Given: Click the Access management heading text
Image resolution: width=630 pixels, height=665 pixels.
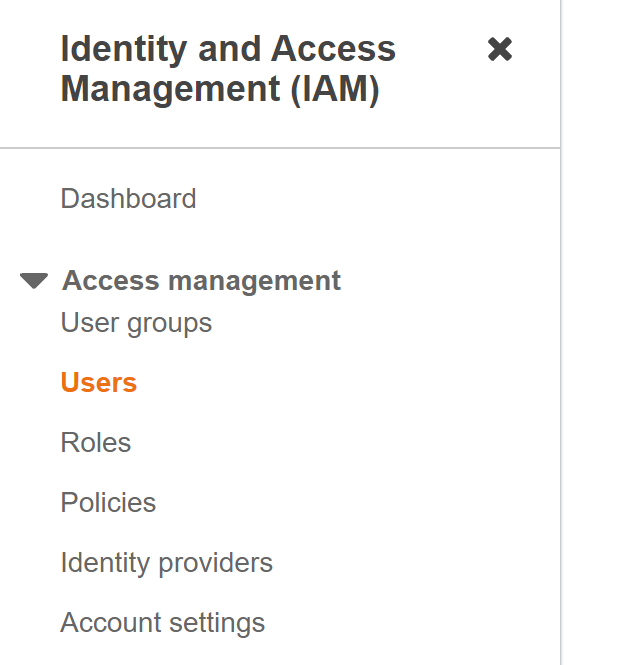Looking at the screenshot, I should (x=201, y=281).
